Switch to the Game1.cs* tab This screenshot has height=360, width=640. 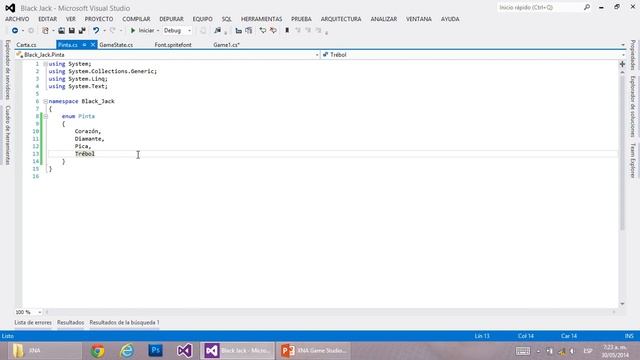(x=227, y=45)
